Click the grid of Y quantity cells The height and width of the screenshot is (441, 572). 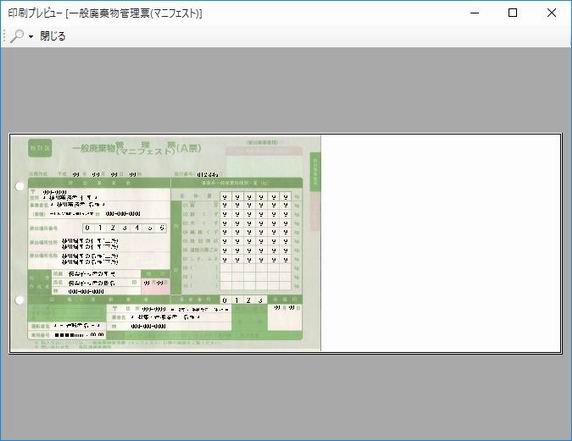click(x=255, y=228)
